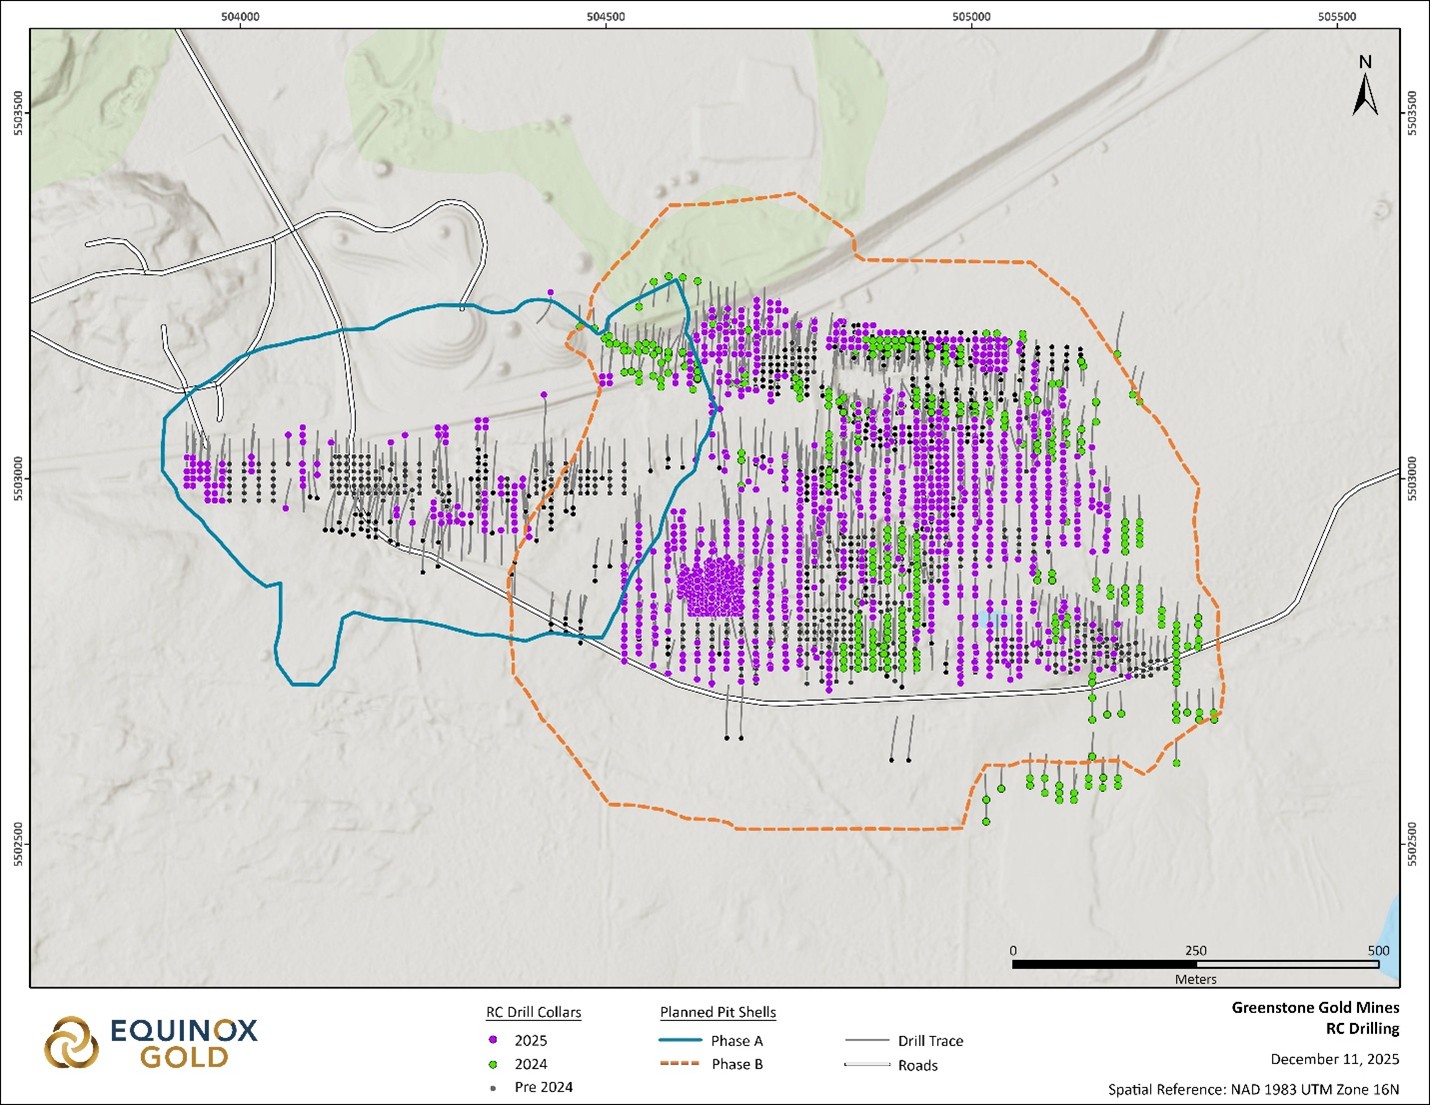Image resolution: width=1430 pixels, height=1105 pixels.
Task: Click the Drill Trace legend line symbol
Action: [867, 1041]
